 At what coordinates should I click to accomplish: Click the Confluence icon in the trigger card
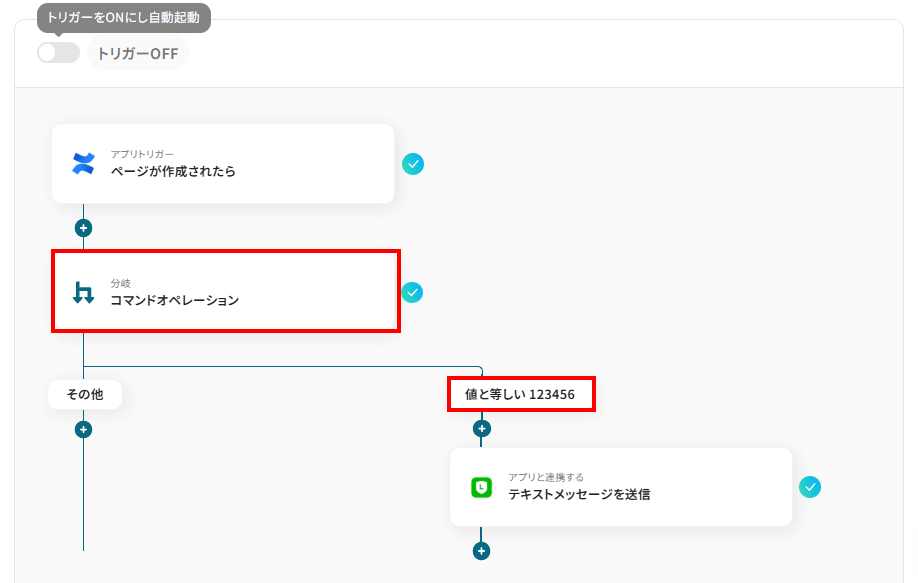pyautogui.click(x=83, y=164)
